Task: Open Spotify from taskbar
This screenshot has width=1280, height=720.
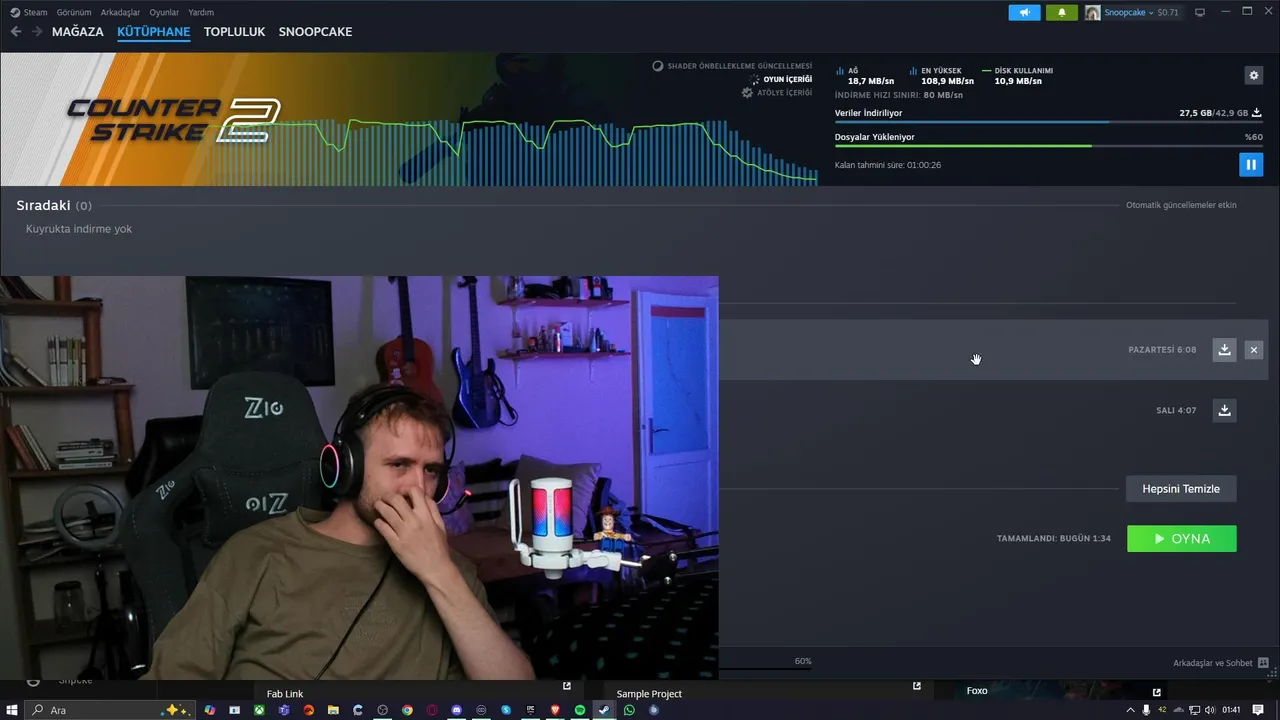Action: coord(580,710)
